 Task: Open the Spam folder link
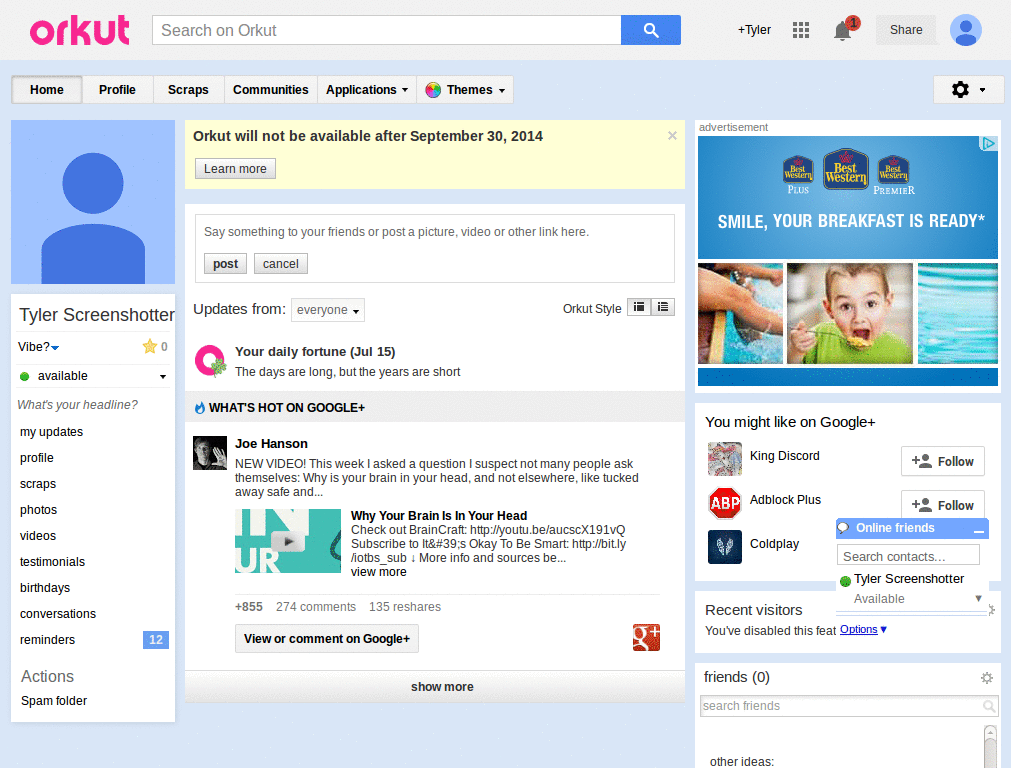coord(54,701)
